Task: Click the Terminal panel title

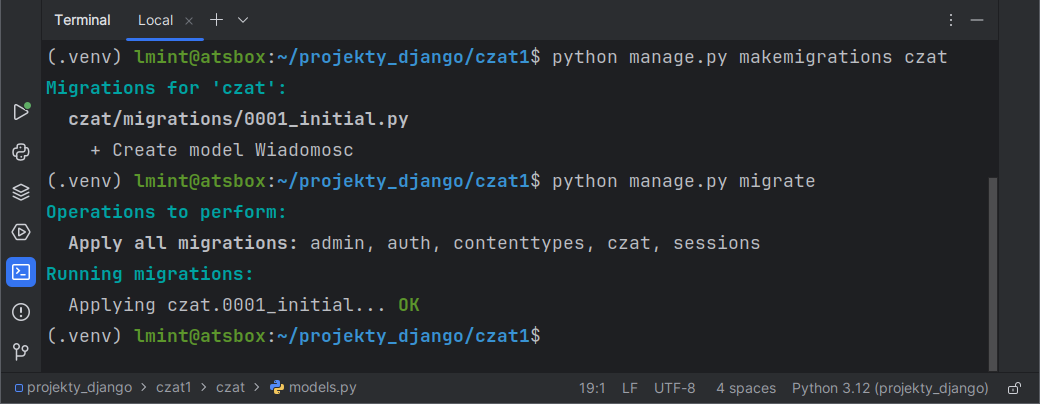Action: click(x=82, y=21)
